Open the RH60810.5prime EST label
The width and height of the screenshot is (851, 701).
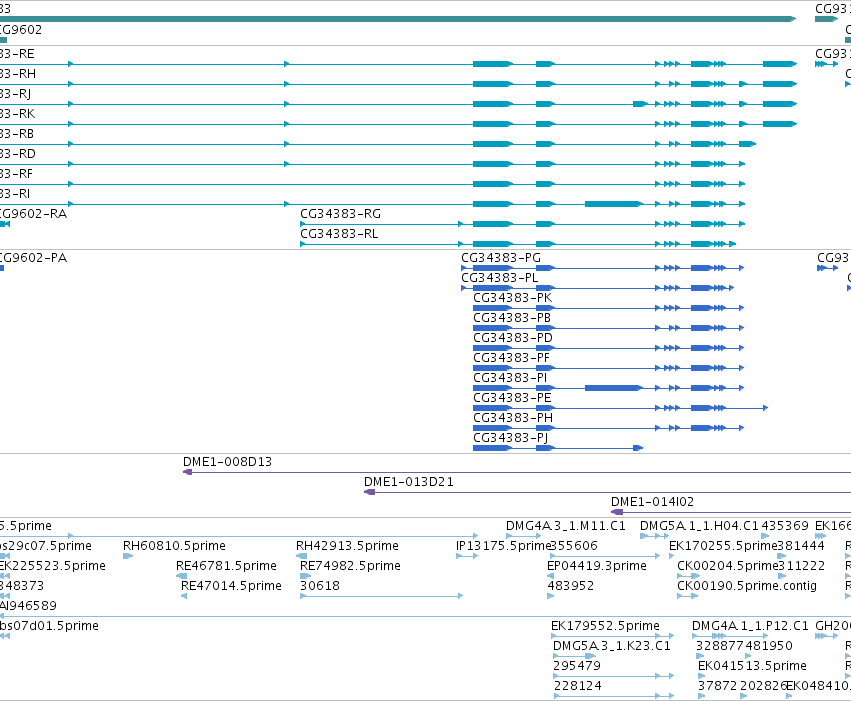(x=174, y=546)
